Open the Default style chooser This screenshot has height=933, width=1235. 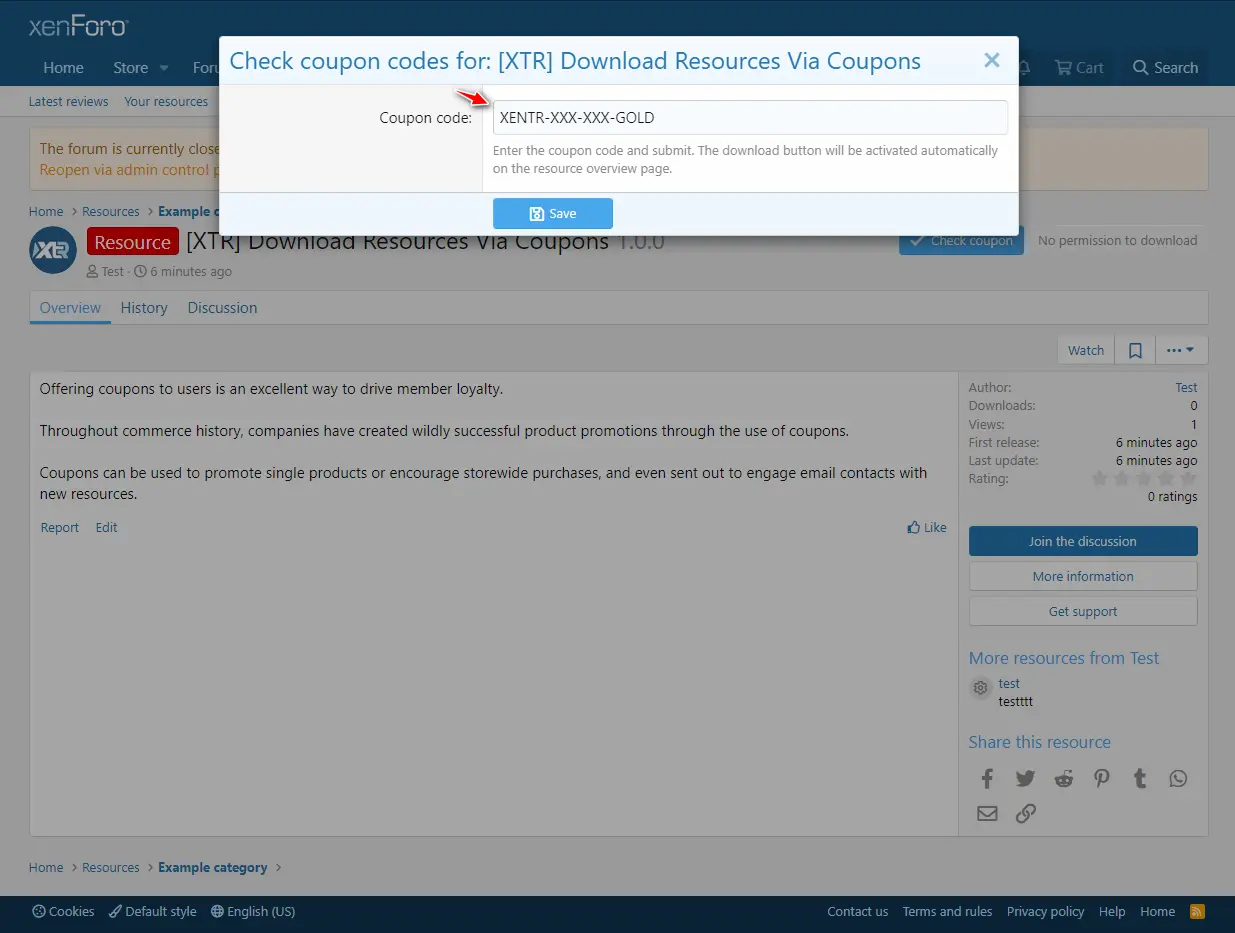(x=153, y=911)
